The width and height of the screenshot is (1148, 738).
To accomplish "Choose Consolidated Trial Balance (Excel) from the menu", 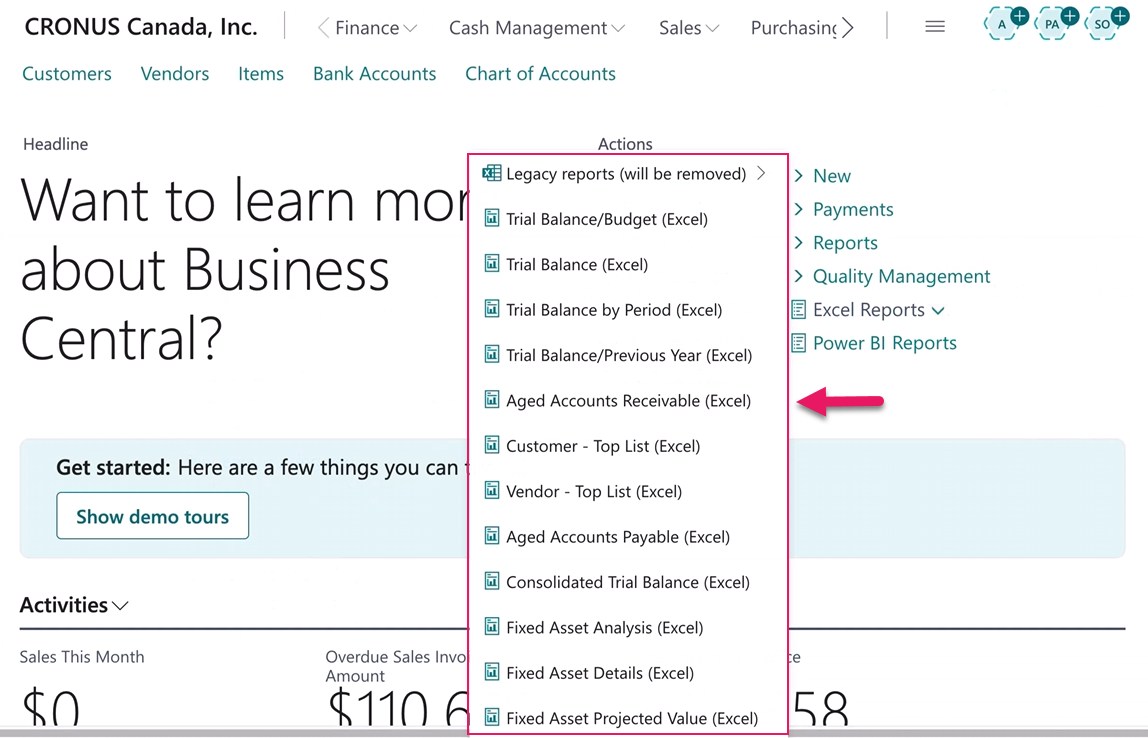I will [x=630, y=581].
